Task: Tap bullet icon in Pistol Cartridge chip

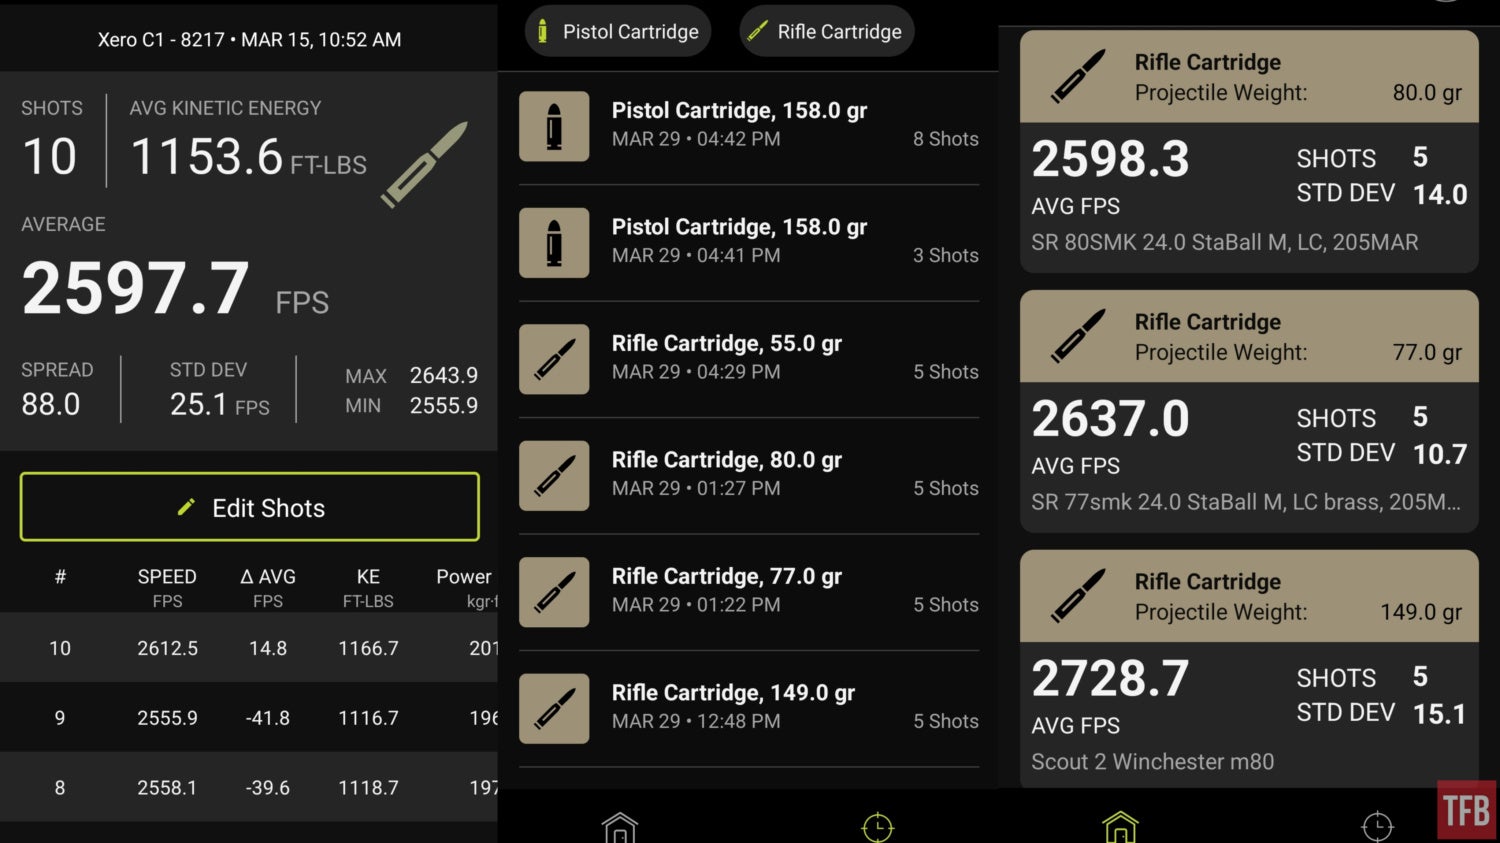Action: click(542, 32)
